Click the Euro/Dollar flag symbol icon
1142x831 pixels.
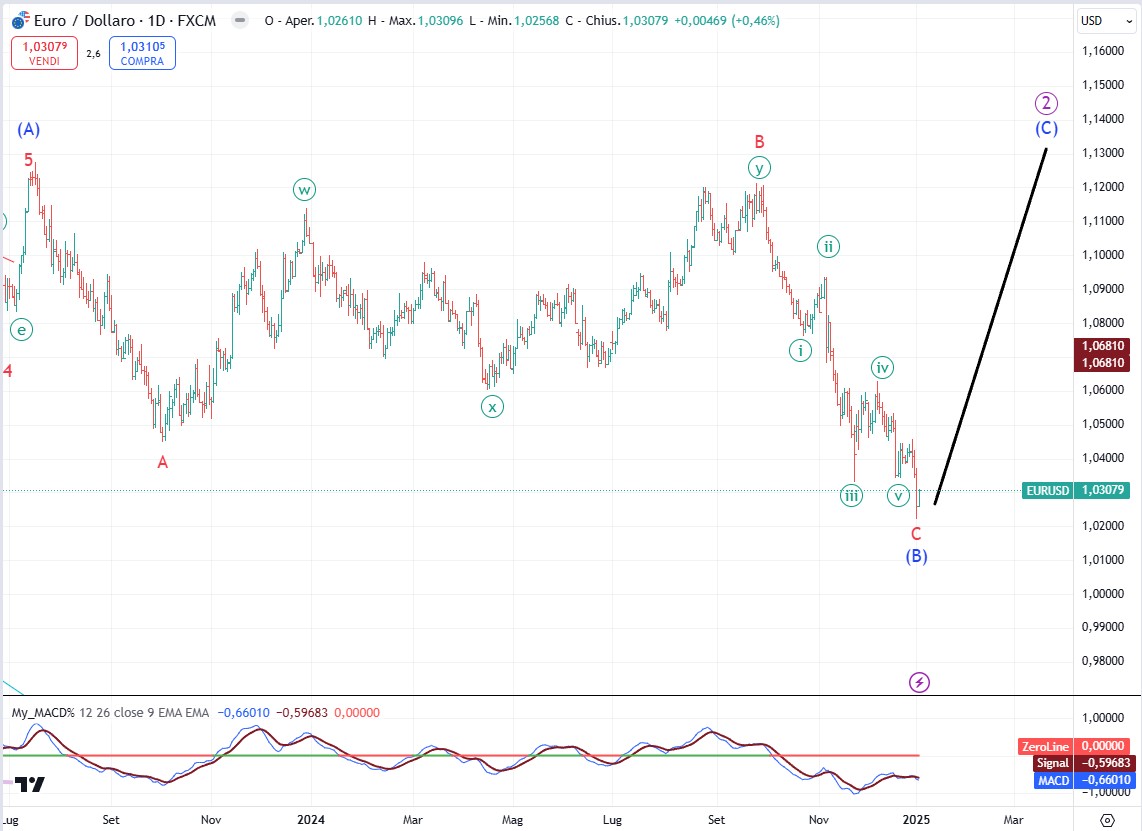(x=20, y=20)
